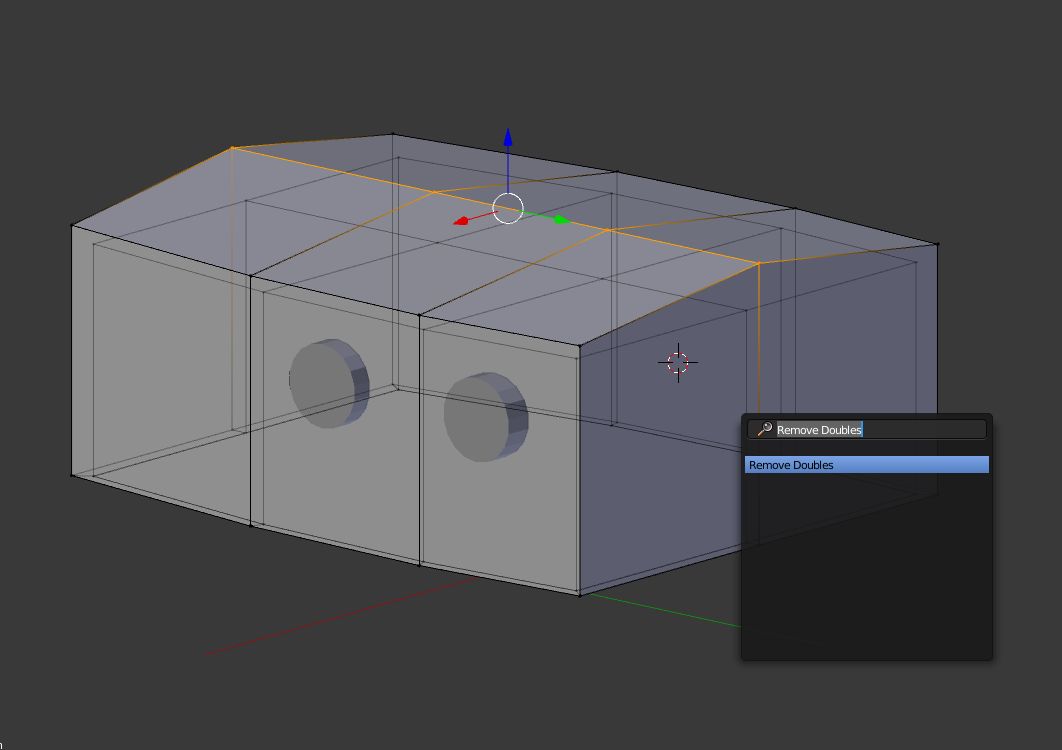The height and width of the screenshot is (750, 1062).
Task: Click the 3D cursor crosshair
Action: [678, 362]
